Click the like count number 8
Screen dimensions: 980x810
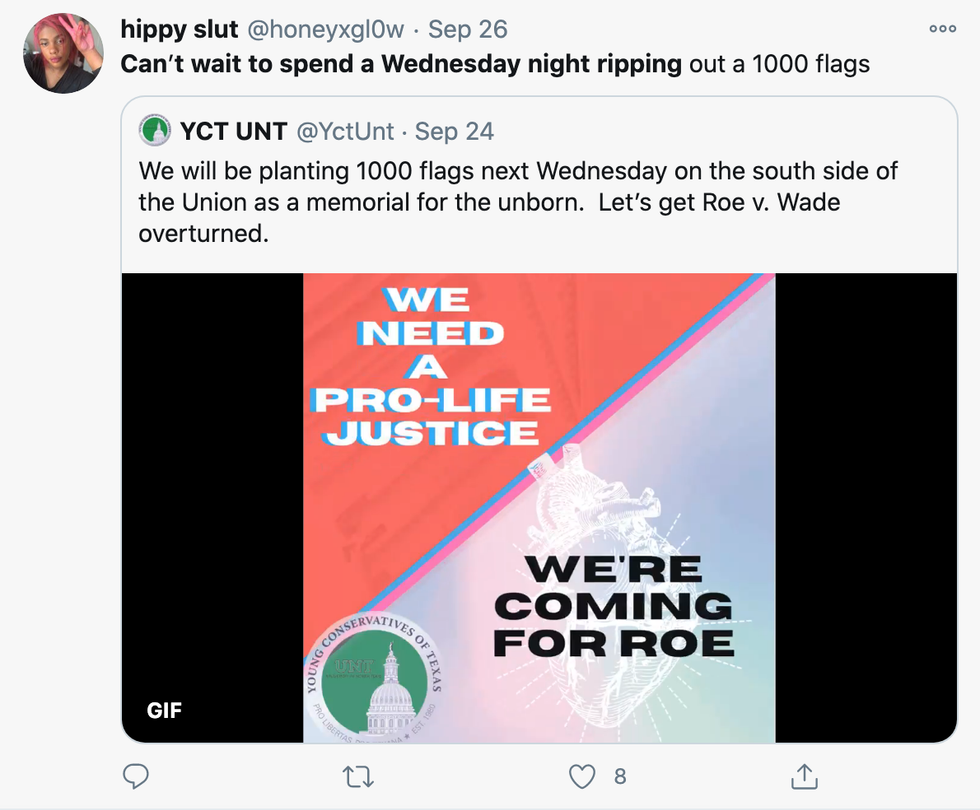click(620, 776)
